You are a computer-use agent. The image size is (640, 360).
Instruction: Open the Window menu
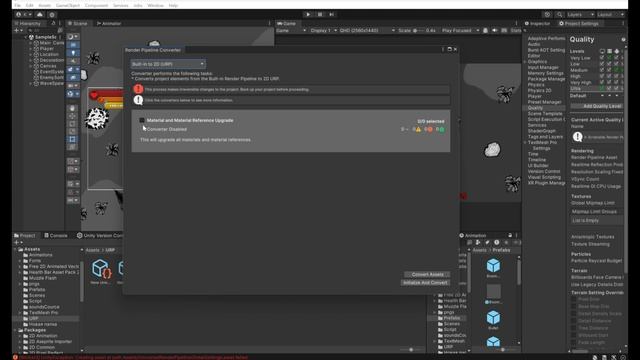[x=155, y=5]
